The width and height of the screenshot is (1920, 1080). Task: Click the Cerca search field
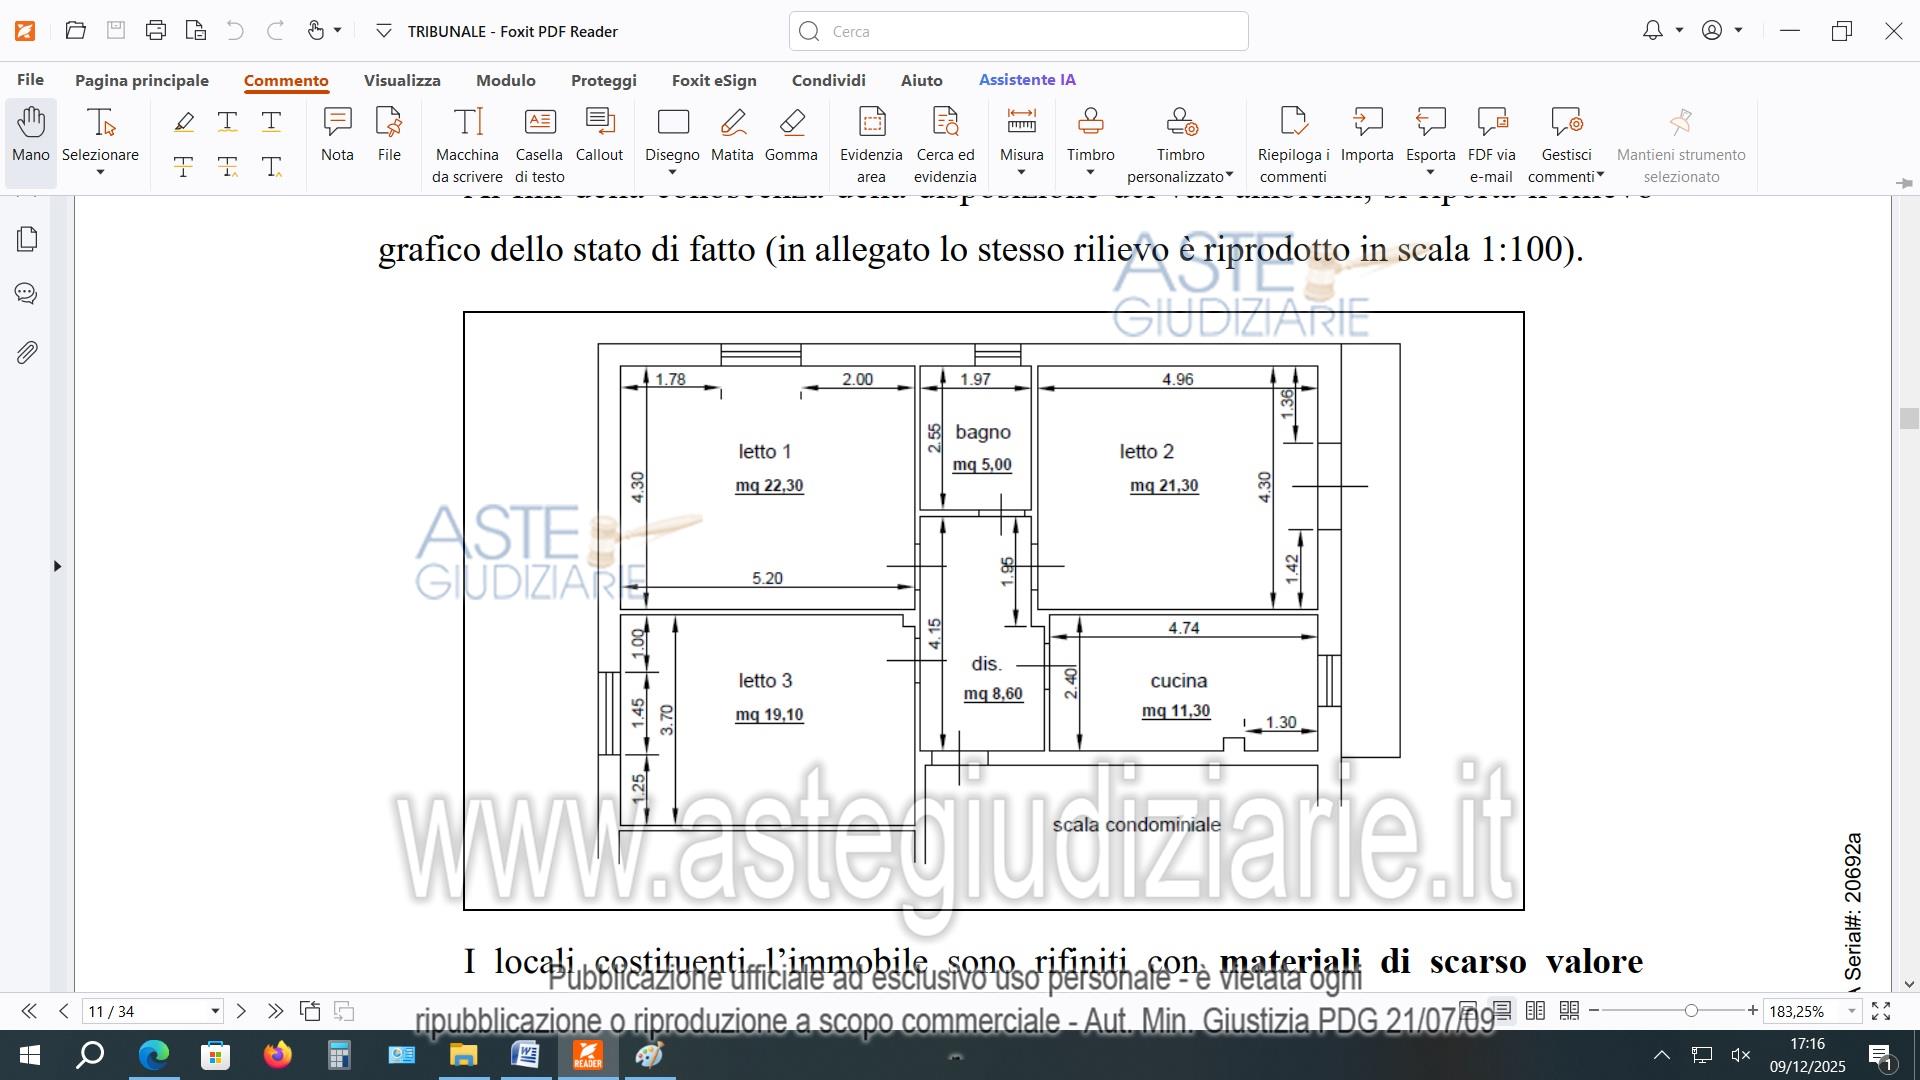pyautogui.click(x=1018, y=31)
